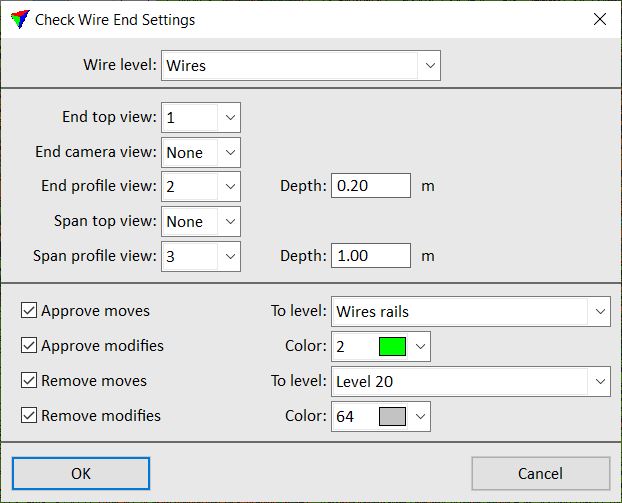Expand the End top view dropdown
This screenshot has height=503, width=622.
pos(201,117)
